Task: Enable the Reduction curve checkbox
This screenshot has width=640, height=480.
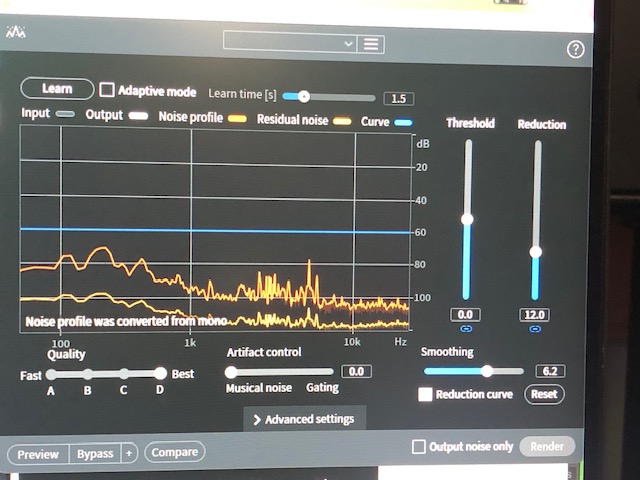Action: pyautogui.click(x=425, y=394)
